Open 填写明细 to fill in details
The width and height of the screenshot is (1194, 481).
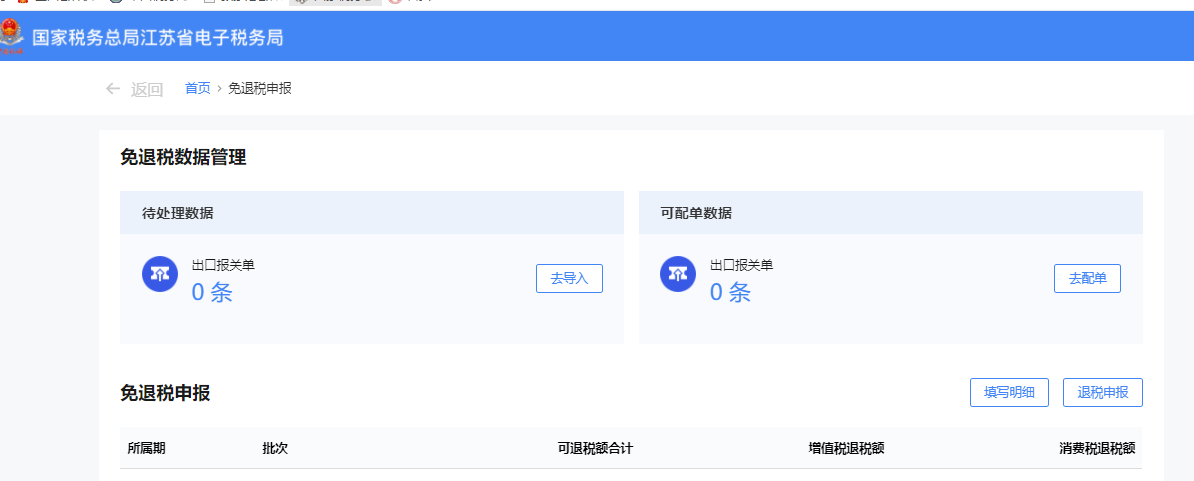coord(1009,393)
